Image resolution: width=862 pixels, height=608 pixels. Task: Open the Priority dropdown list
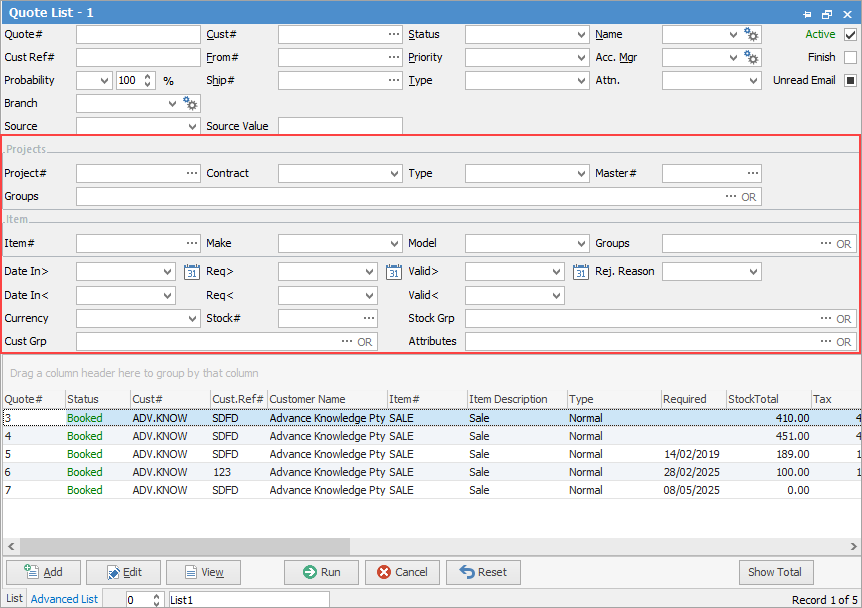[581, 58]
